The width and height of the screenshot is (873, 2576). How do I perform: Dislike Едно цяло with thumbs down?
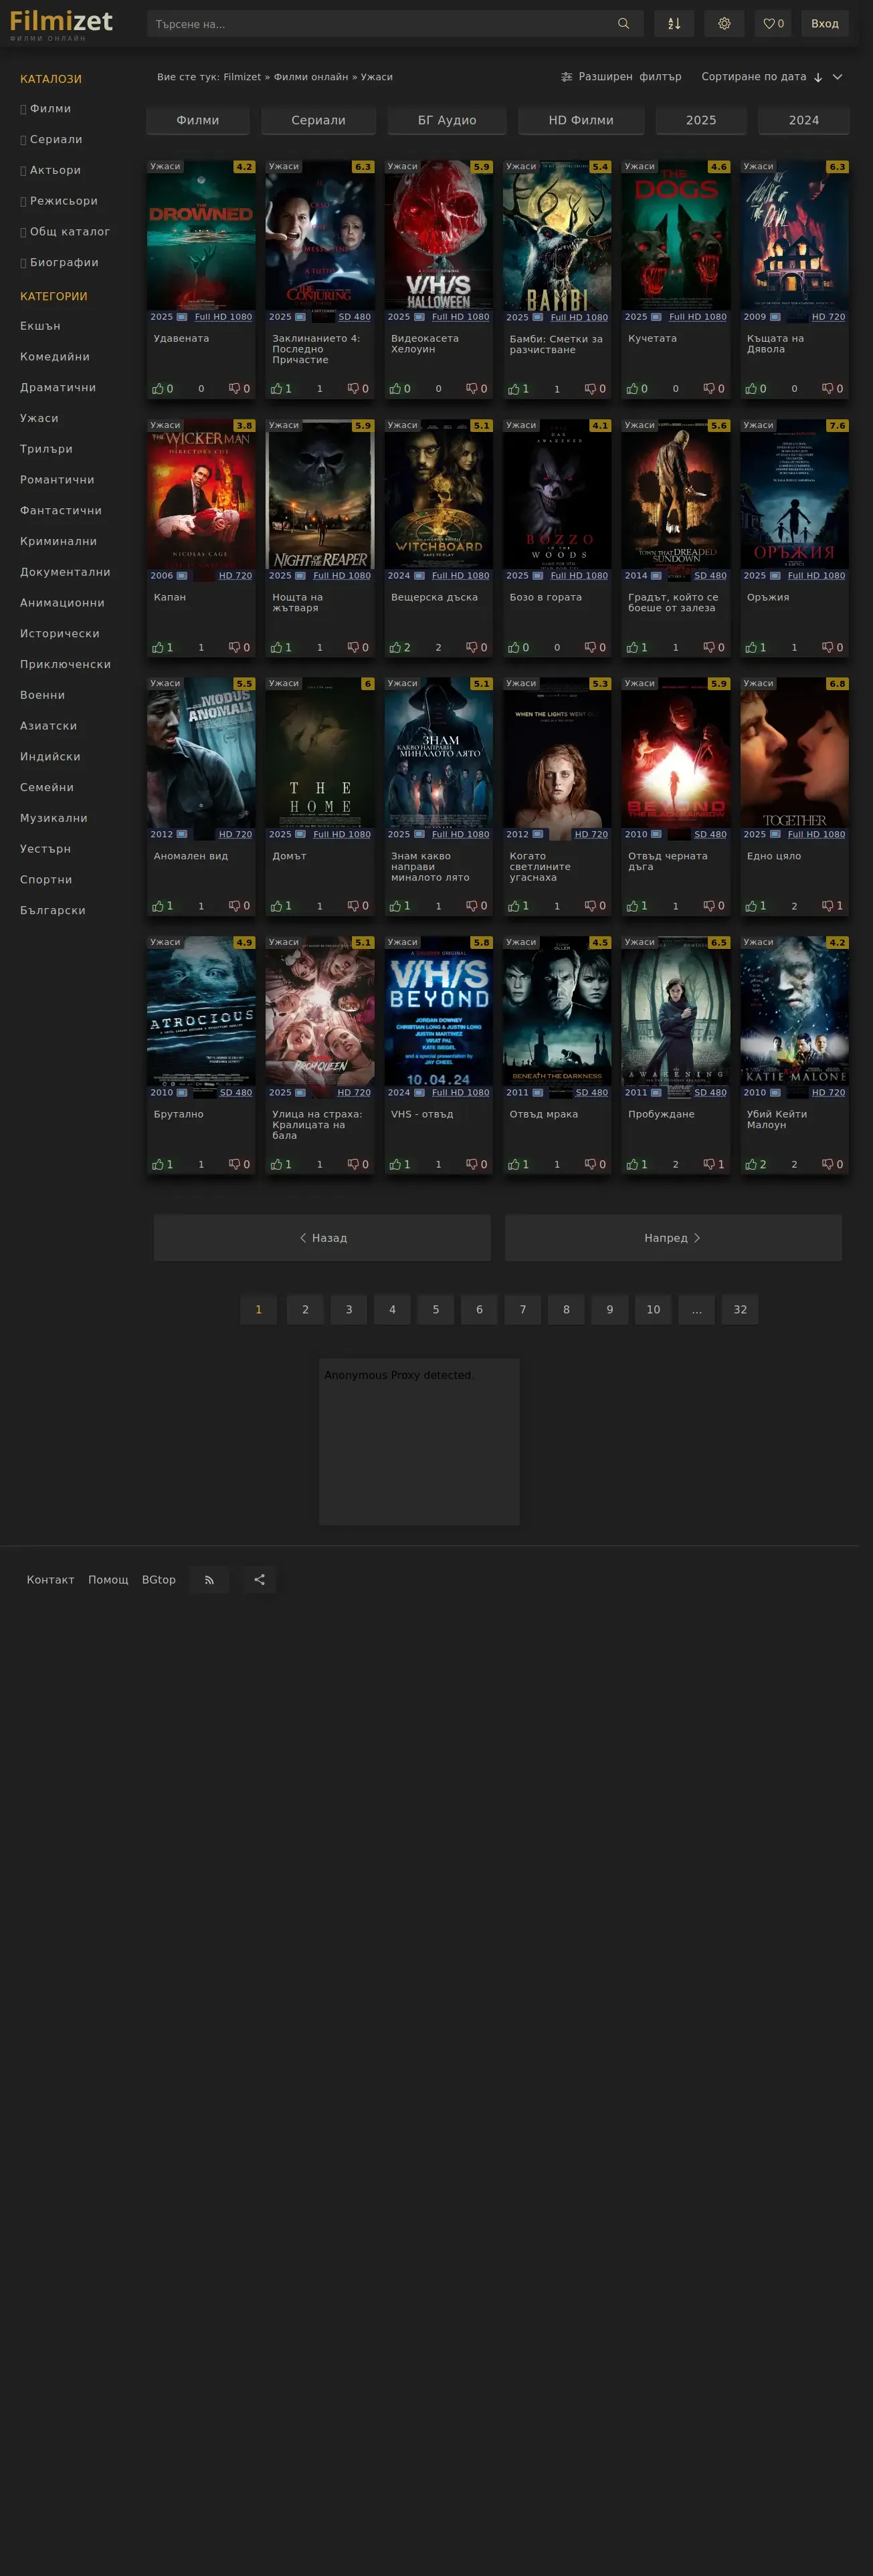(828, 906)
